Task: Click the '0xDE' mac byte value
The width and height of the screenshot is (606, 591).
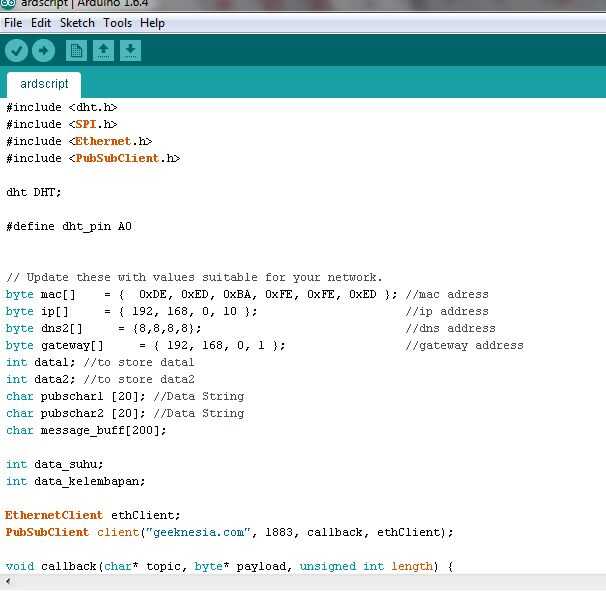Action: tap(153, 295)
